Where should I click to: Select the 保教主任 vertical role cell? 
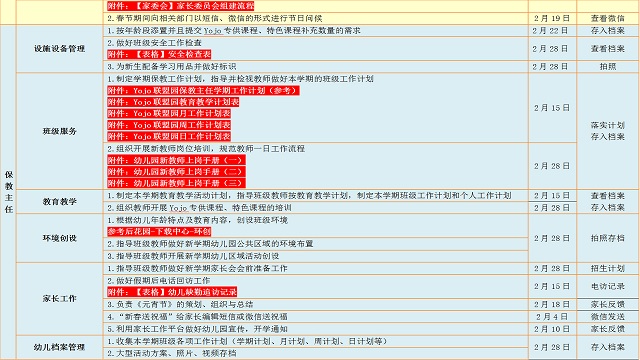[x=9, y=192]
